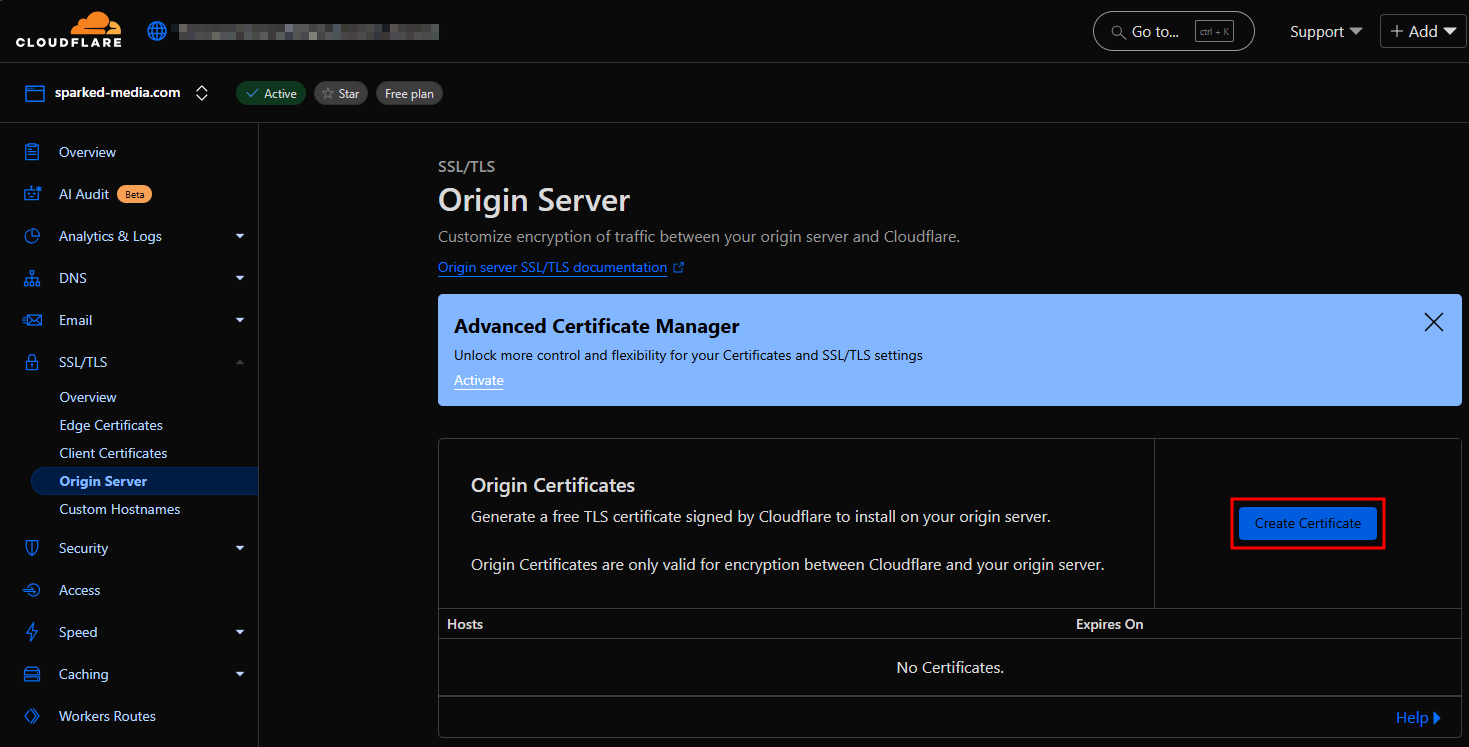Open Custom Hostnames page
The width and height of the screenshot is (1469, 747).
pyautogui.click(x=120, y=509)
